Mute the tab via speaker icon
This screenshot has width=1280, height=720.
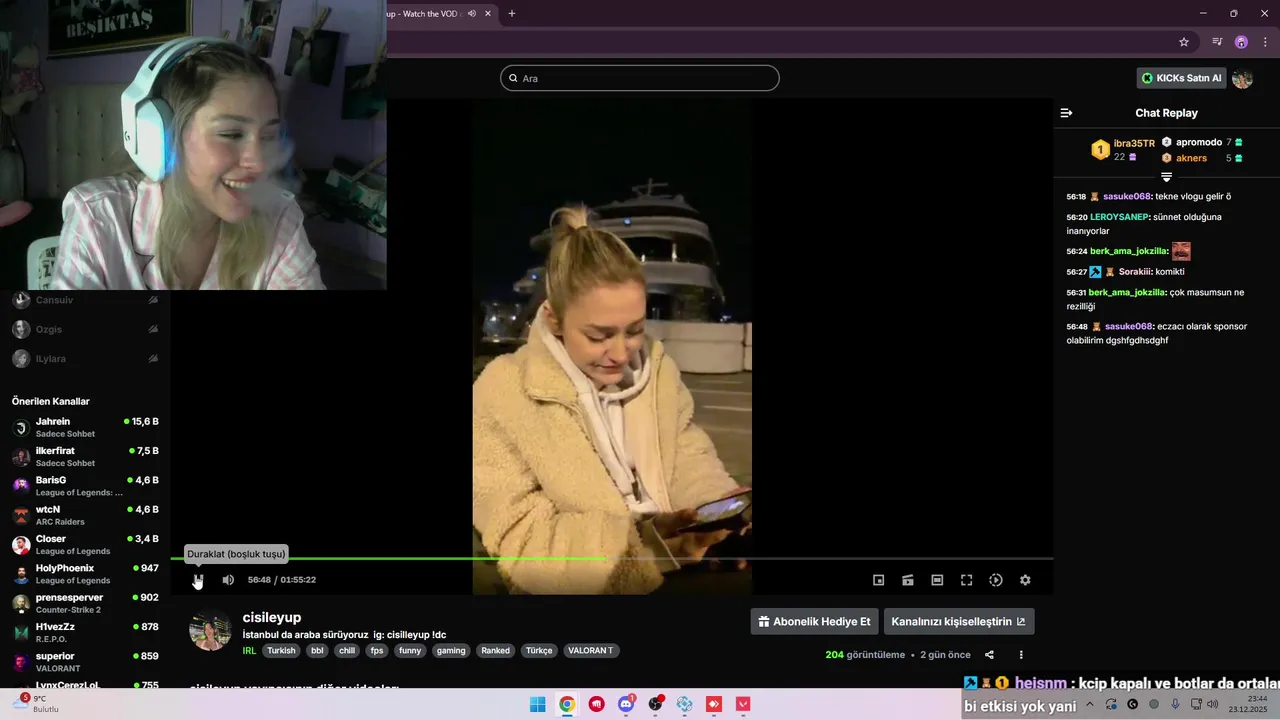[x=471, y=13]
